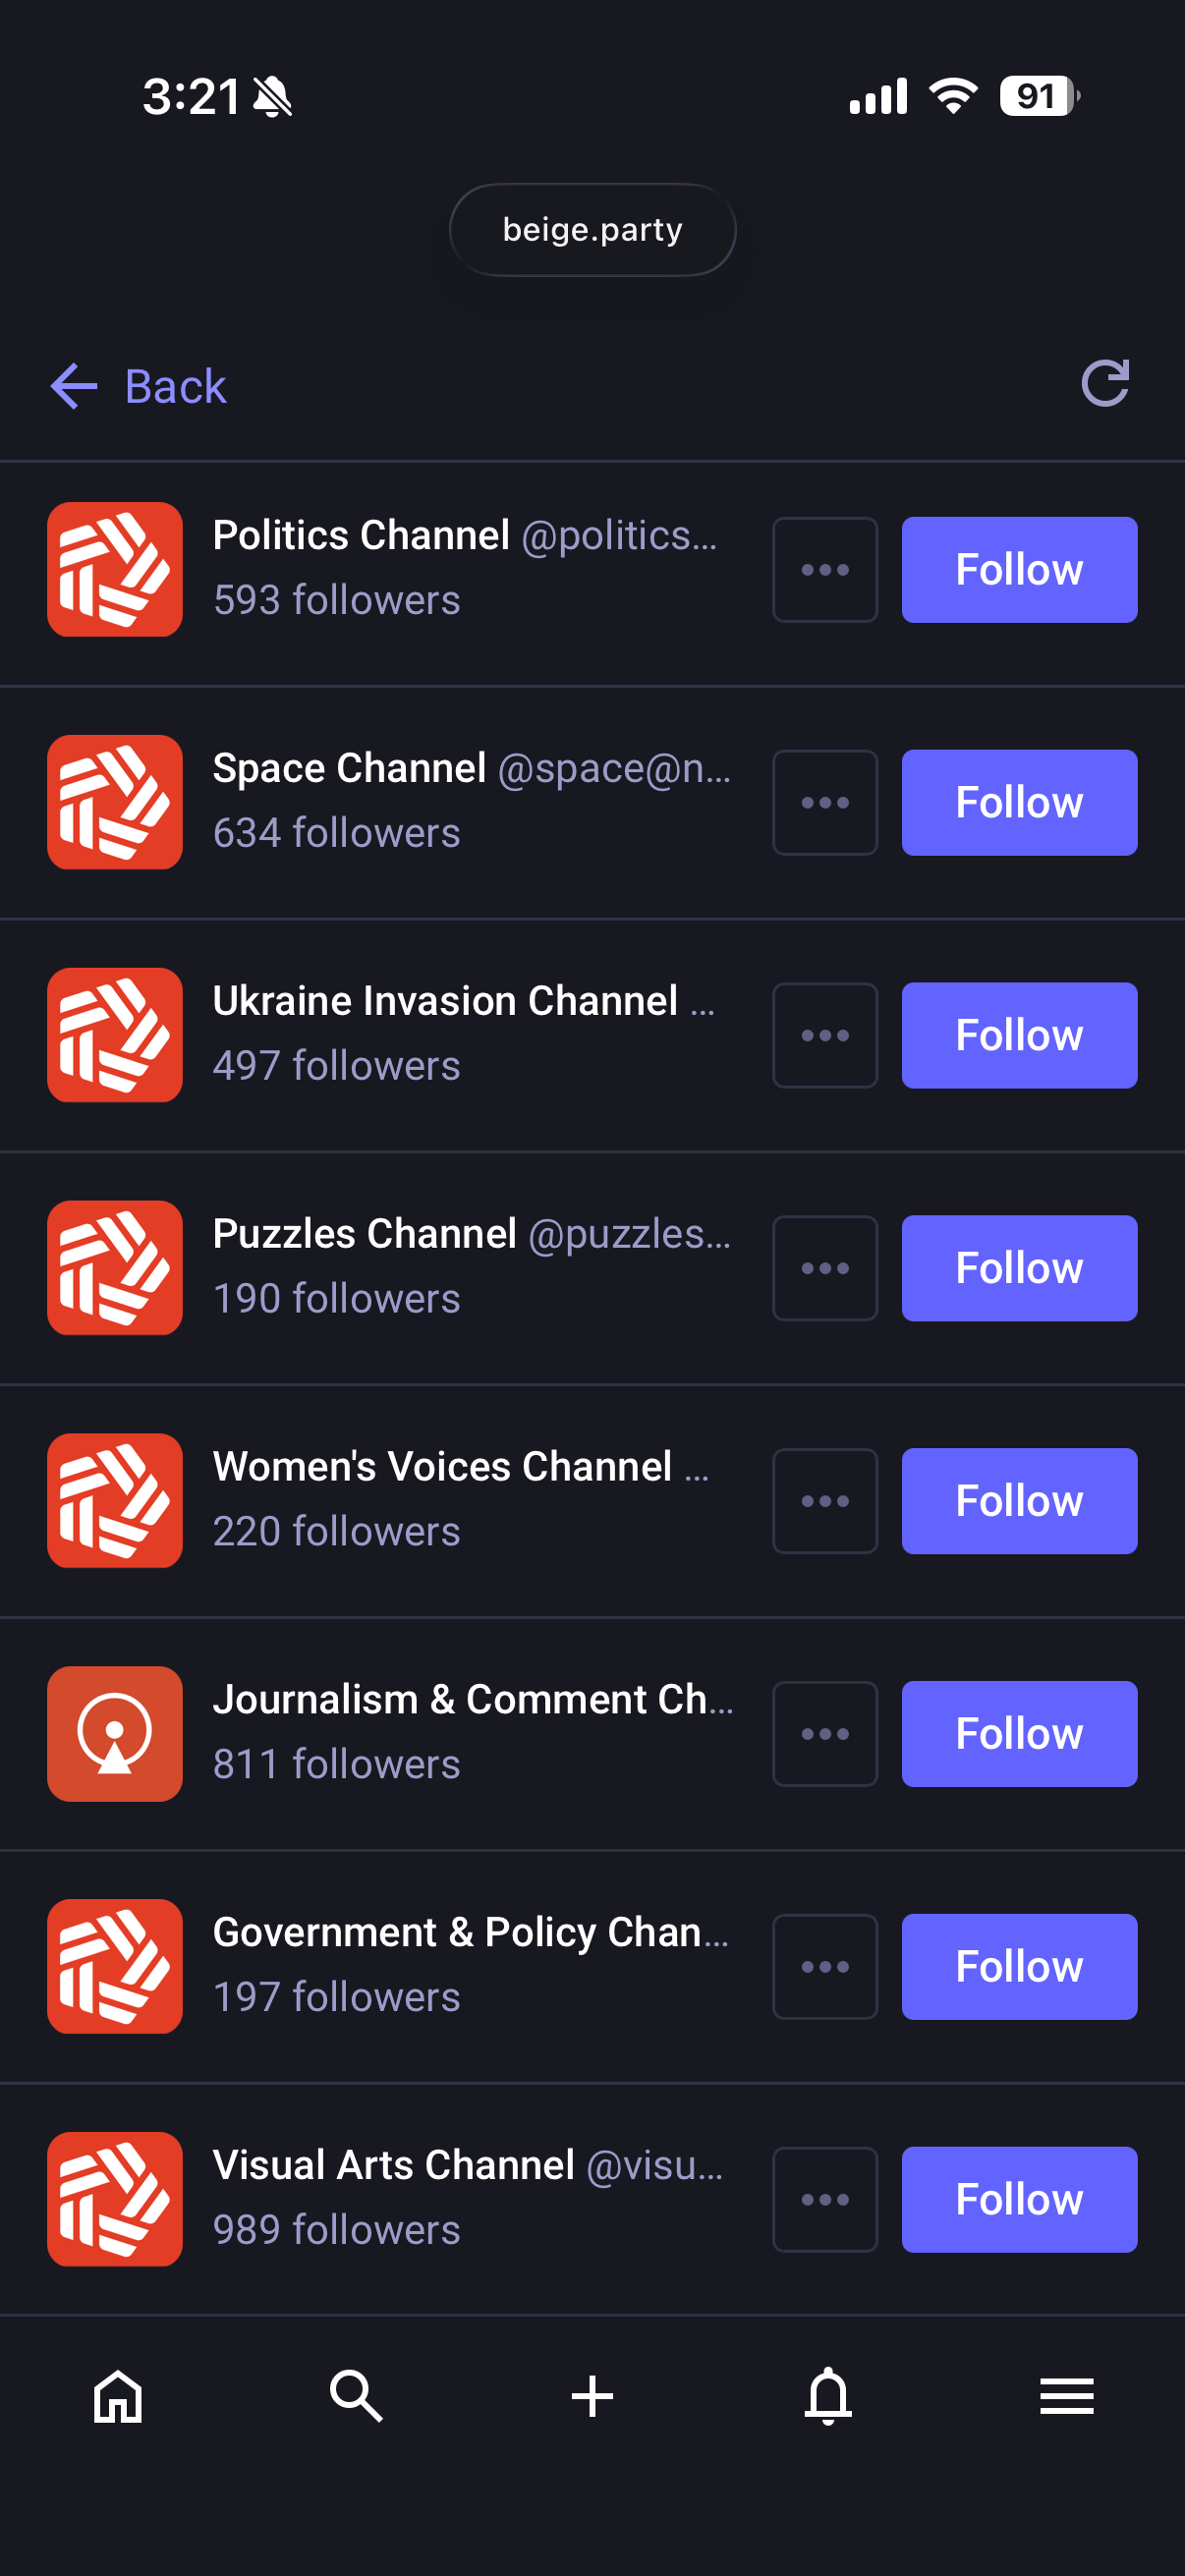Open the hamburger menu icon

click(x=1066, y=2396)
